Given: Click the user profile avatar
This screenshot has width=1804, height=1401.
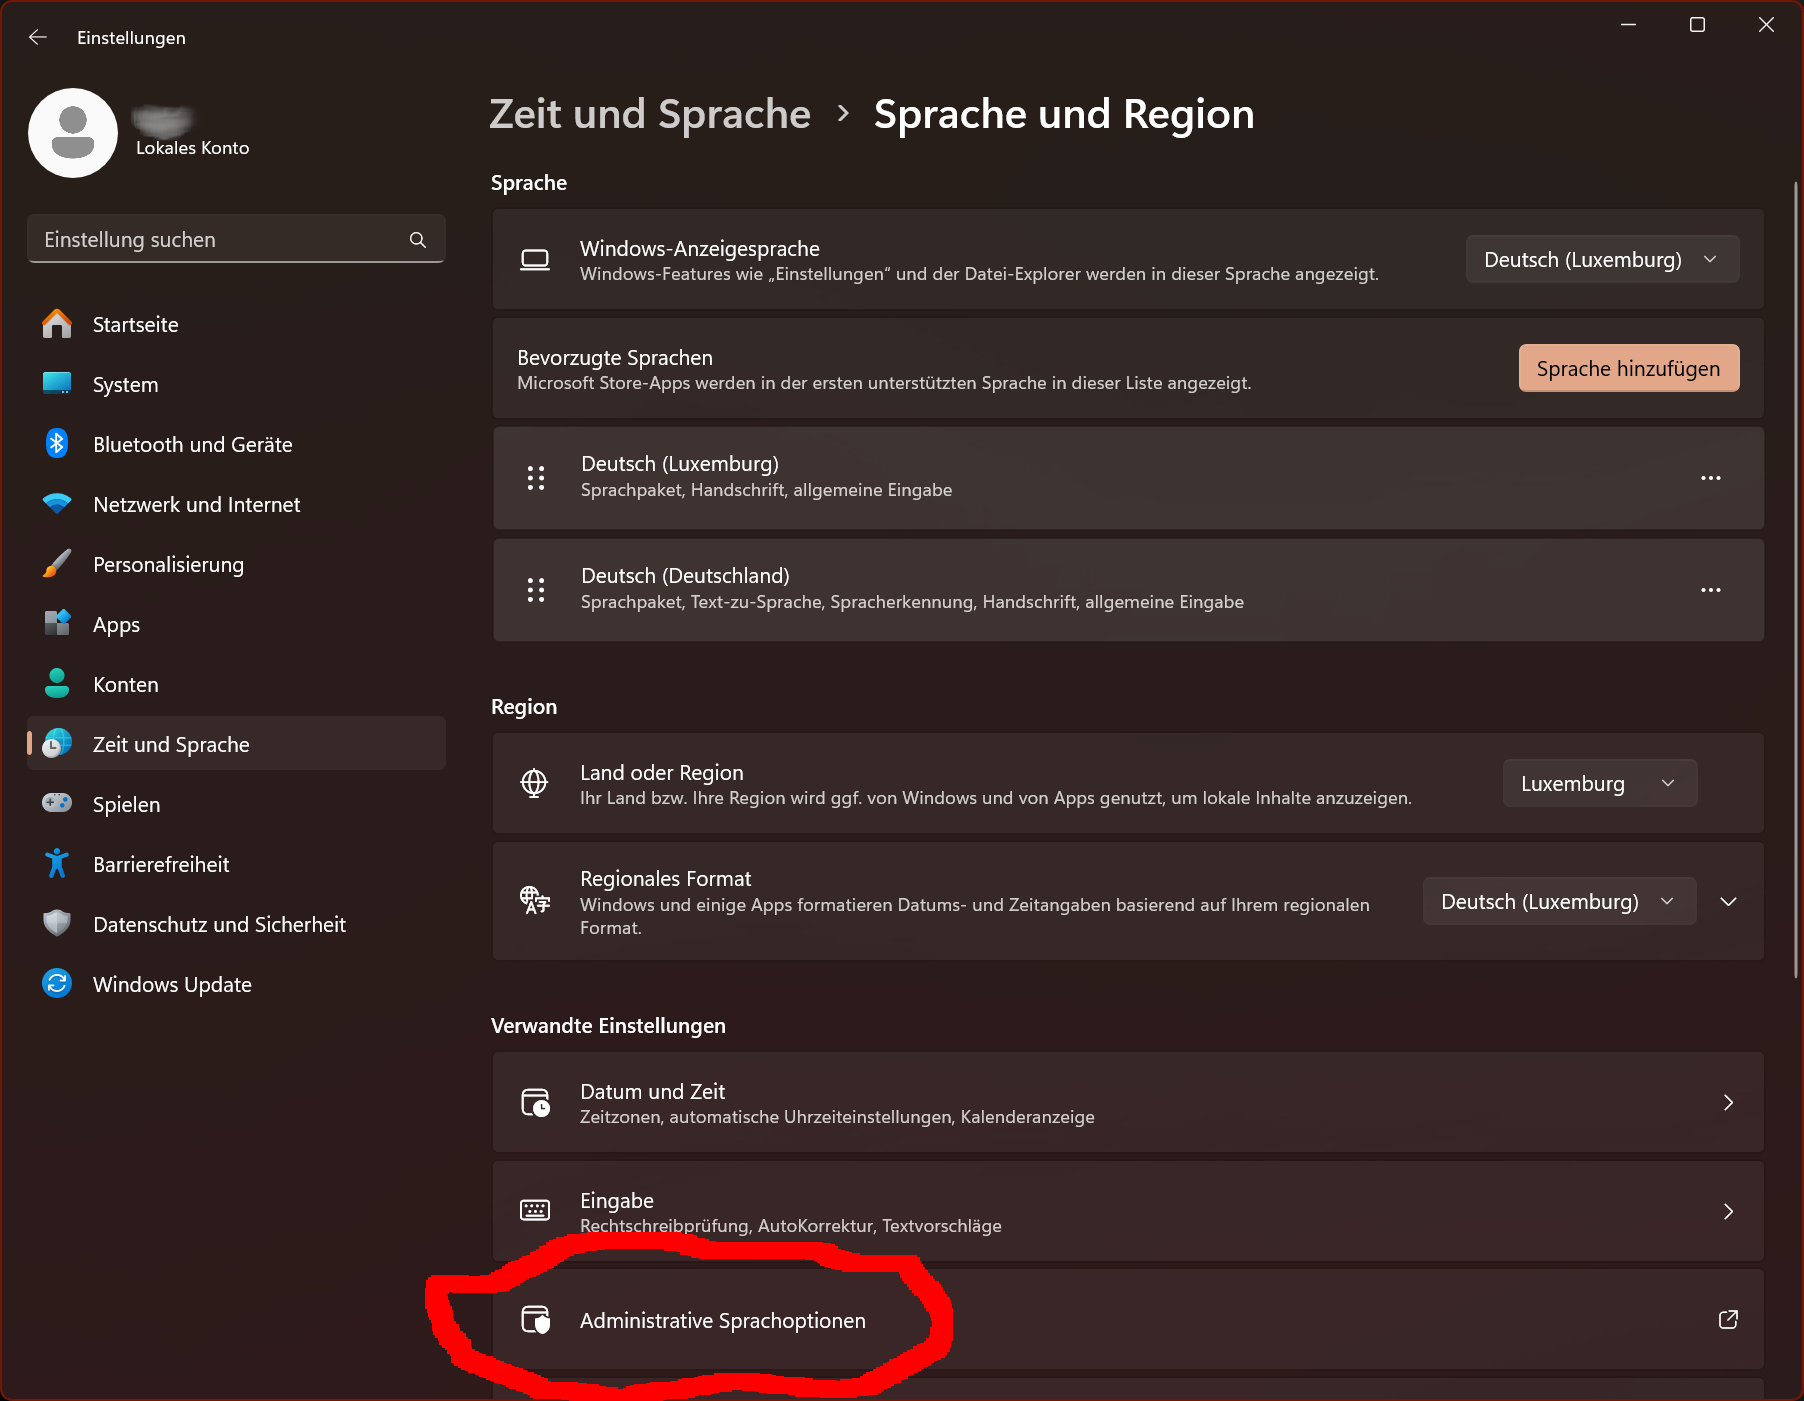Looking at the screenshot, I should pos(73,133).
